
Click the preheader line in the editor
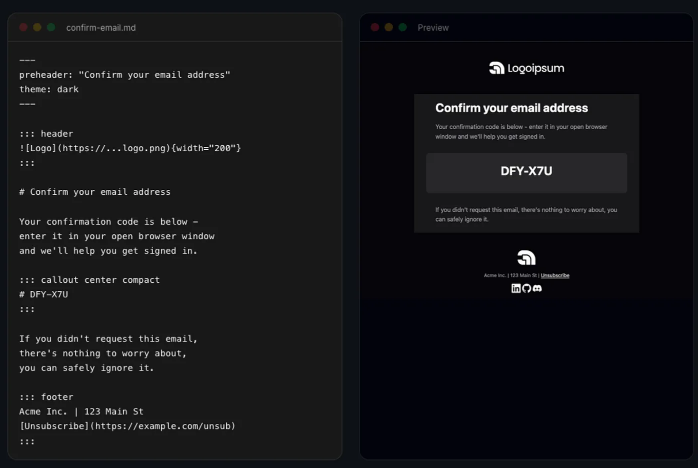coord(125,75)
